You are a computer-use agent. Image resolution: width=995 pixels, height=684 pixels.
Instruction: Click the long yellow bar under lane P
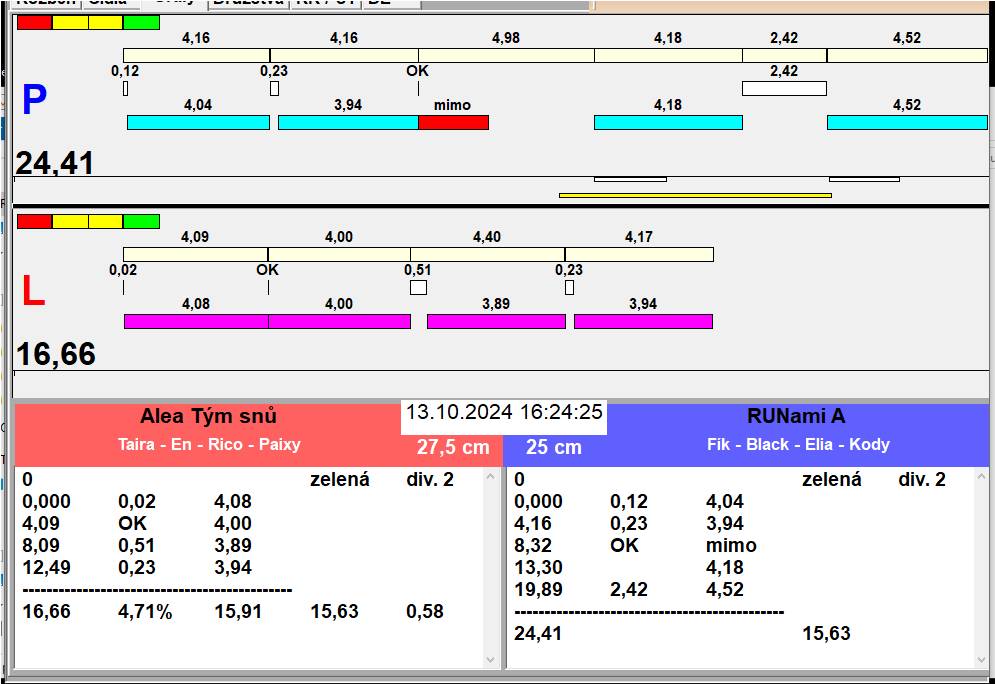pyautogui.click(x=695, y=195)
